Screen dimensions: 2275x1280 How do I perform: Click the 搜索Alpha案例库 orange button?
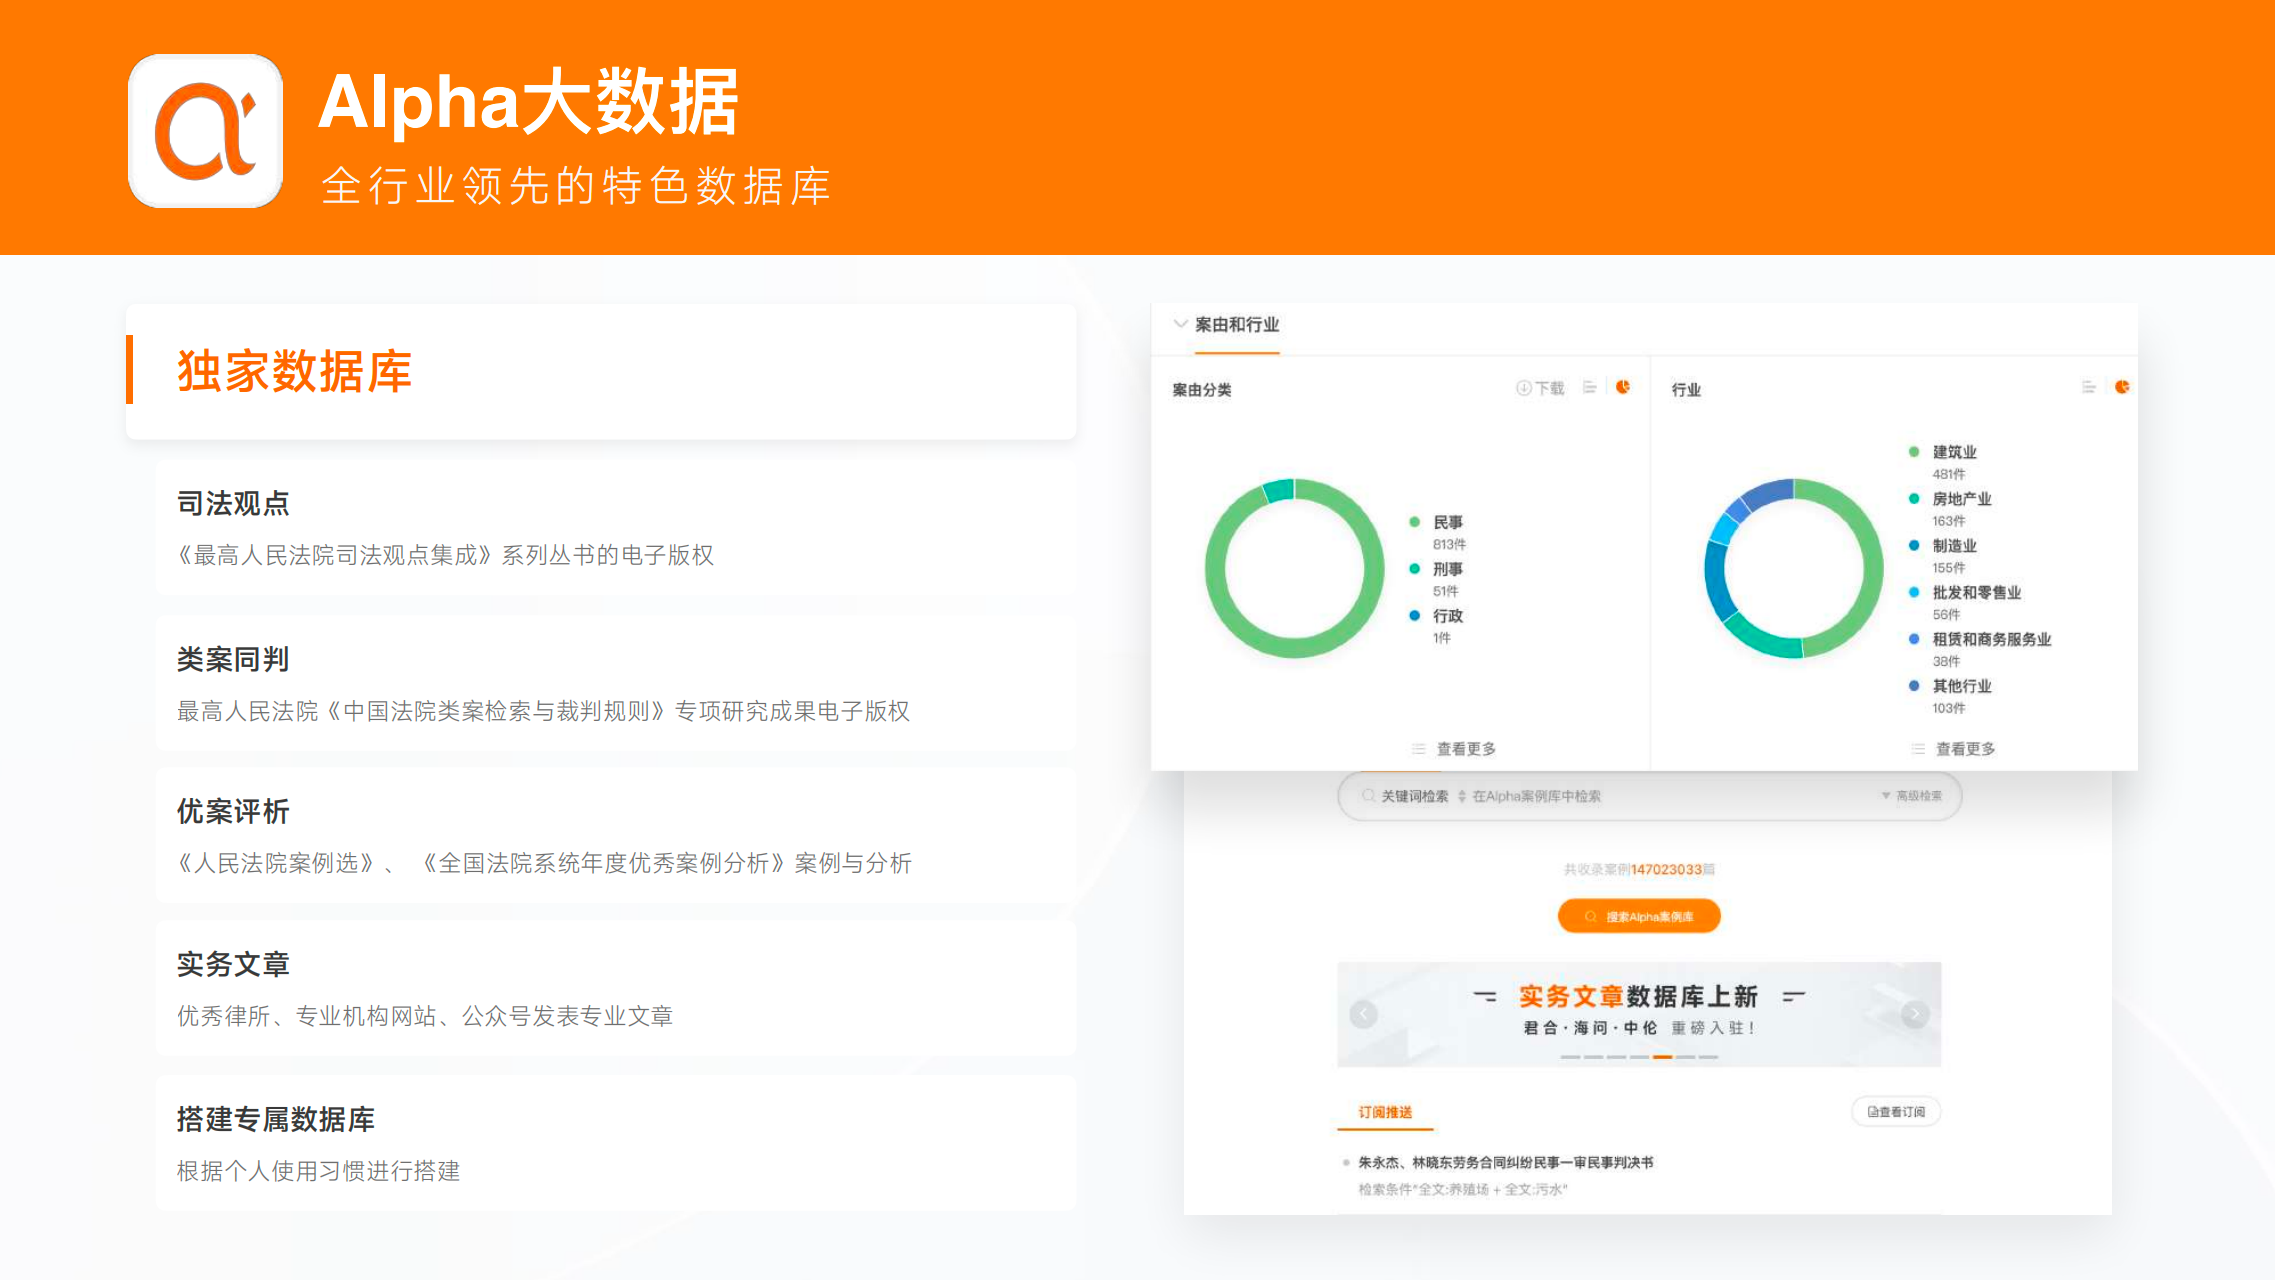1639,916
